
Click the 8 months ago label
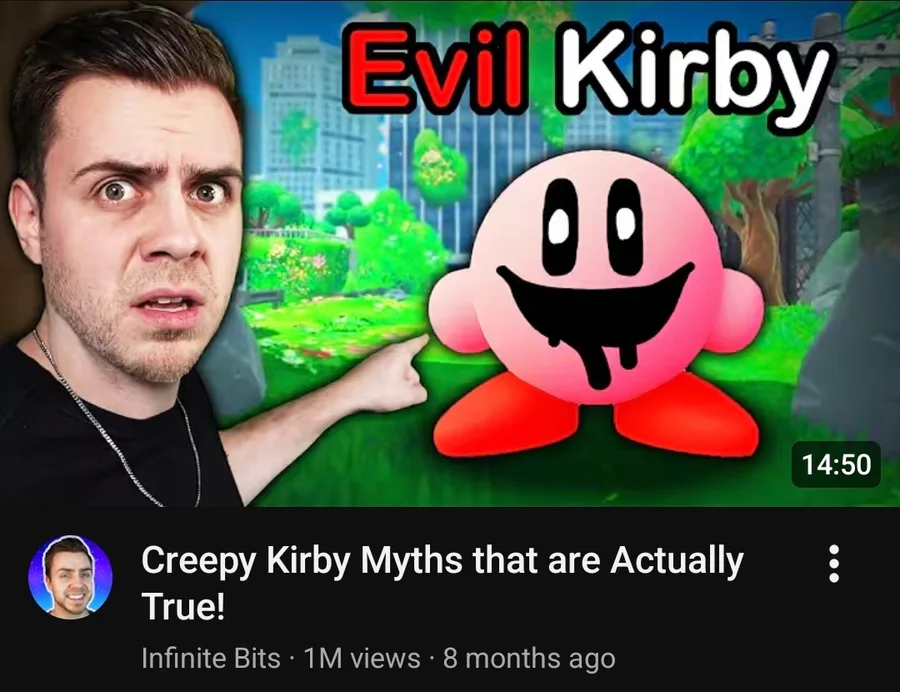coord(529,658)
